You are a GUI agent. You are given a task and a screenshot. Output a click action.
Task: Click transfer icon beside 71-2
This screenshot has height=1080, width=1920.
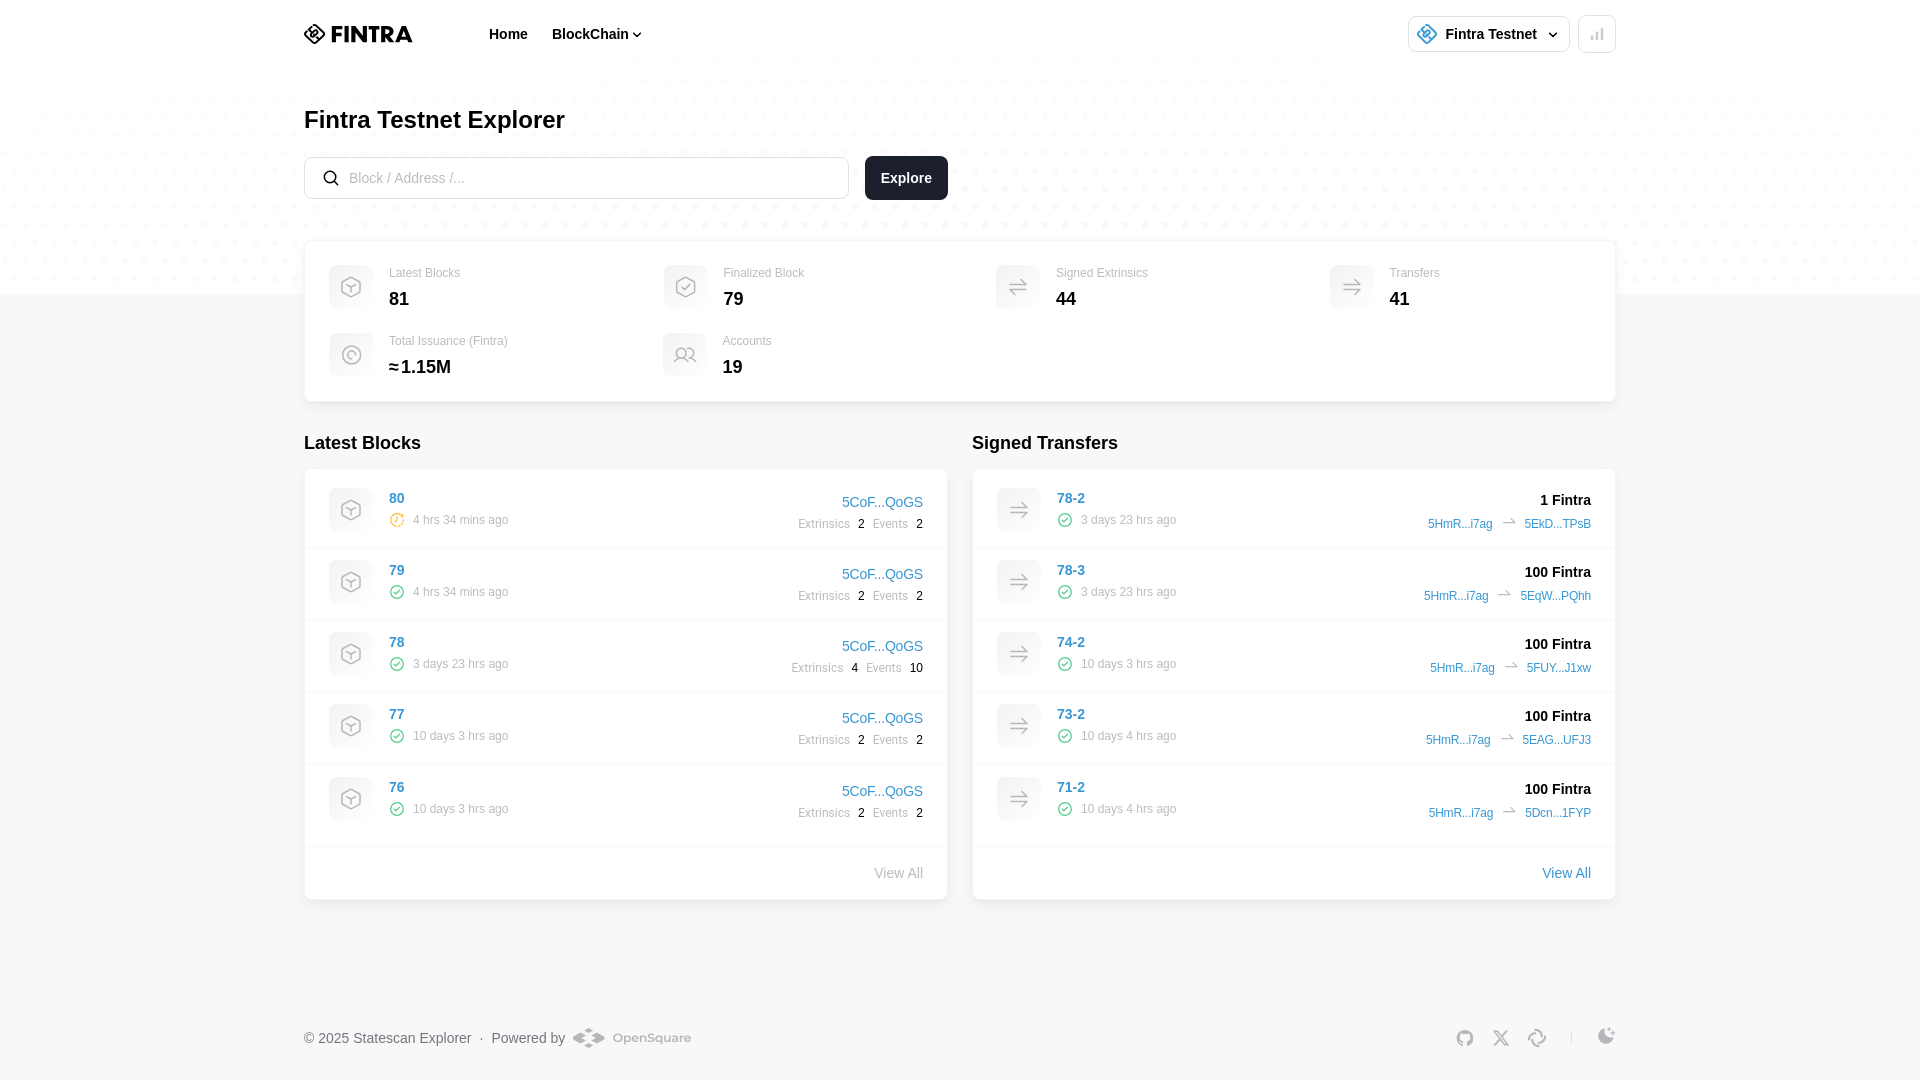pyautogui.click(x=1019, y=799)
